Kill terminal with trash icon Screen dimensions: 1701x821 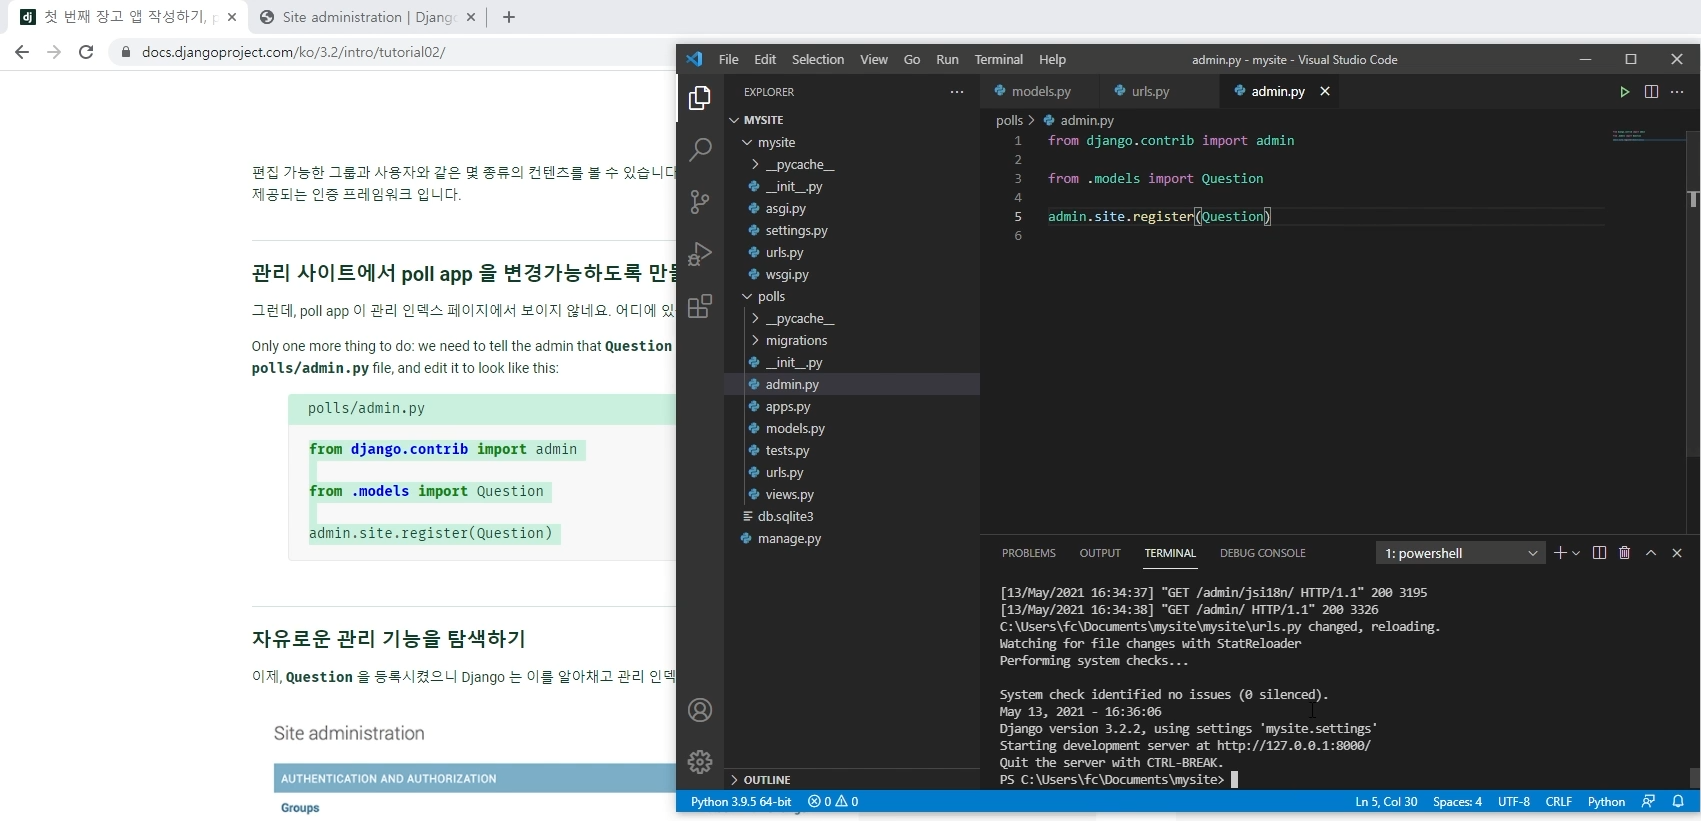coord(1625,553)
